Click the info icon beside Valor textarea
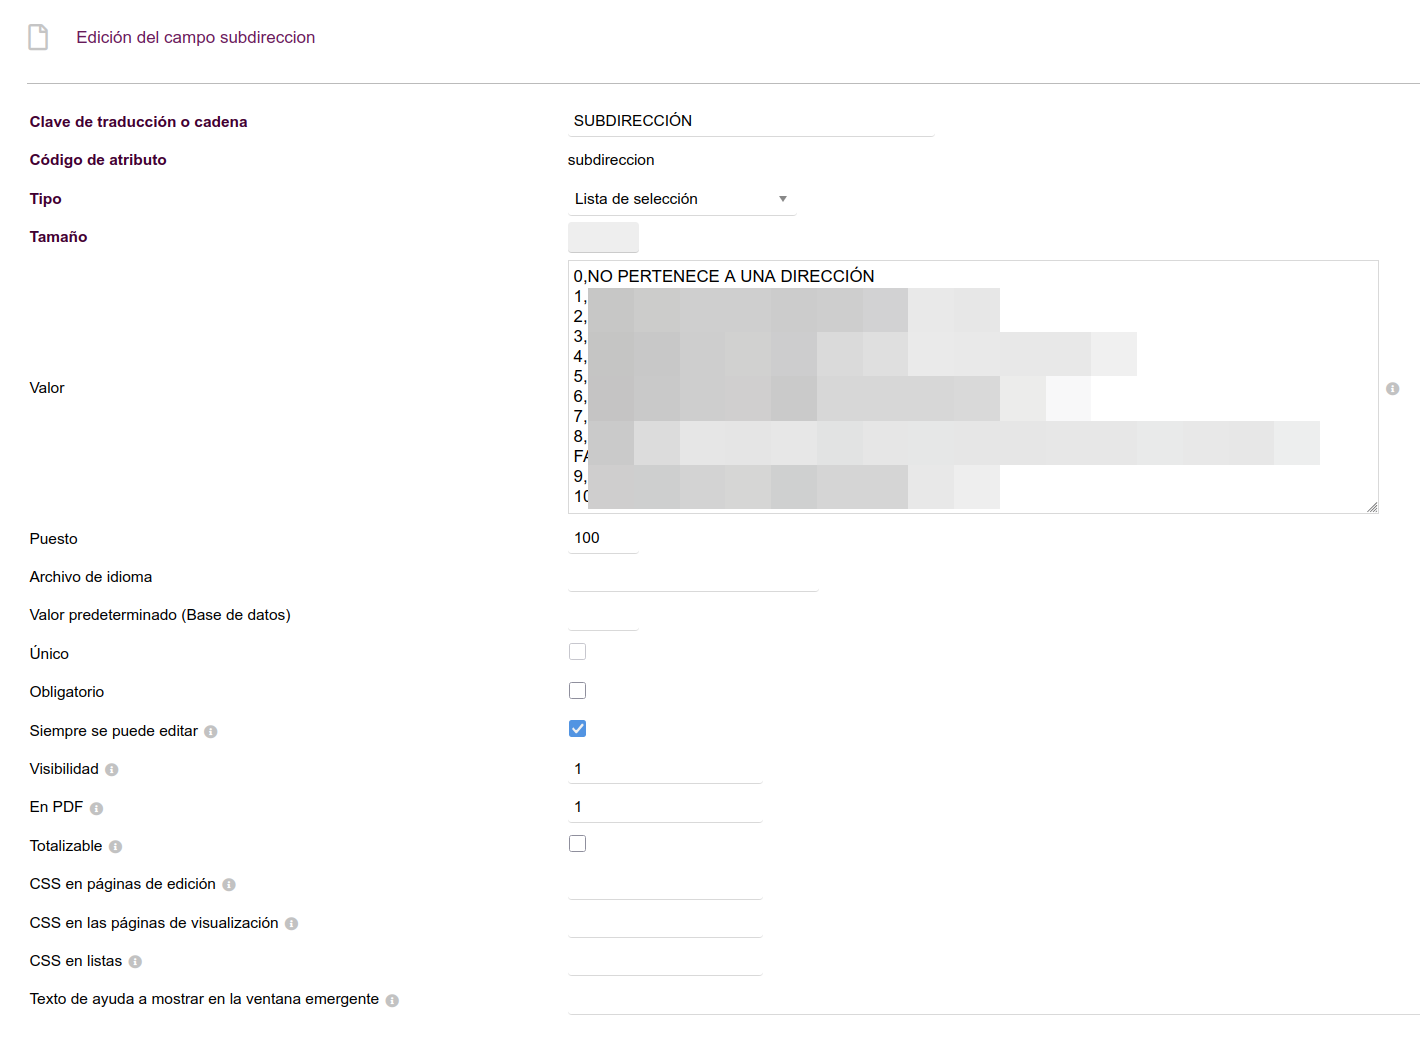Viewport: 1420px width, 1039px height. 1392,388
